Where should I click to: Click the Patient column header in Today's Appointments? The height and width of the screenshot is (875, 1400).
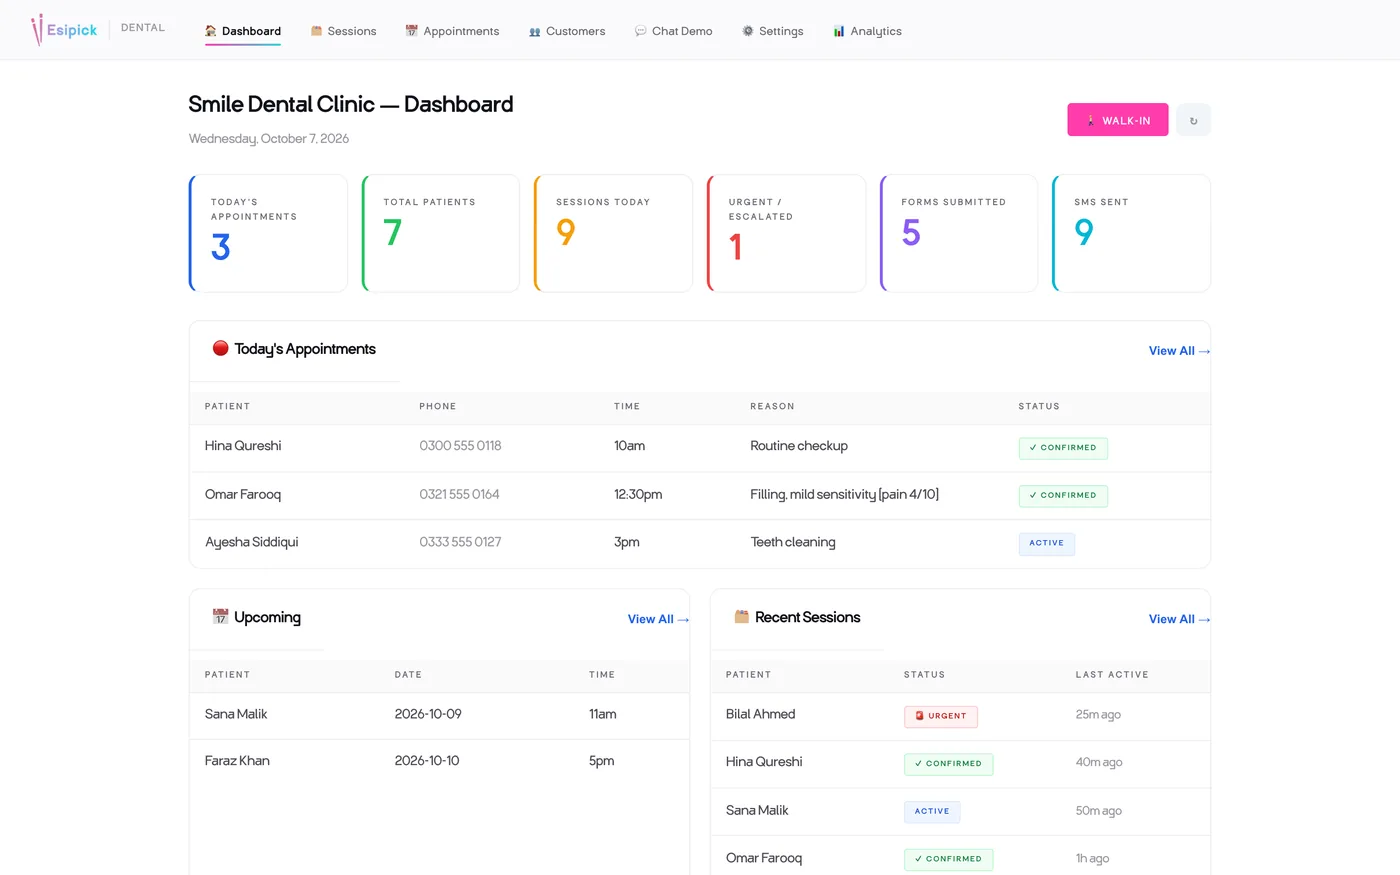tap(228, 407)
